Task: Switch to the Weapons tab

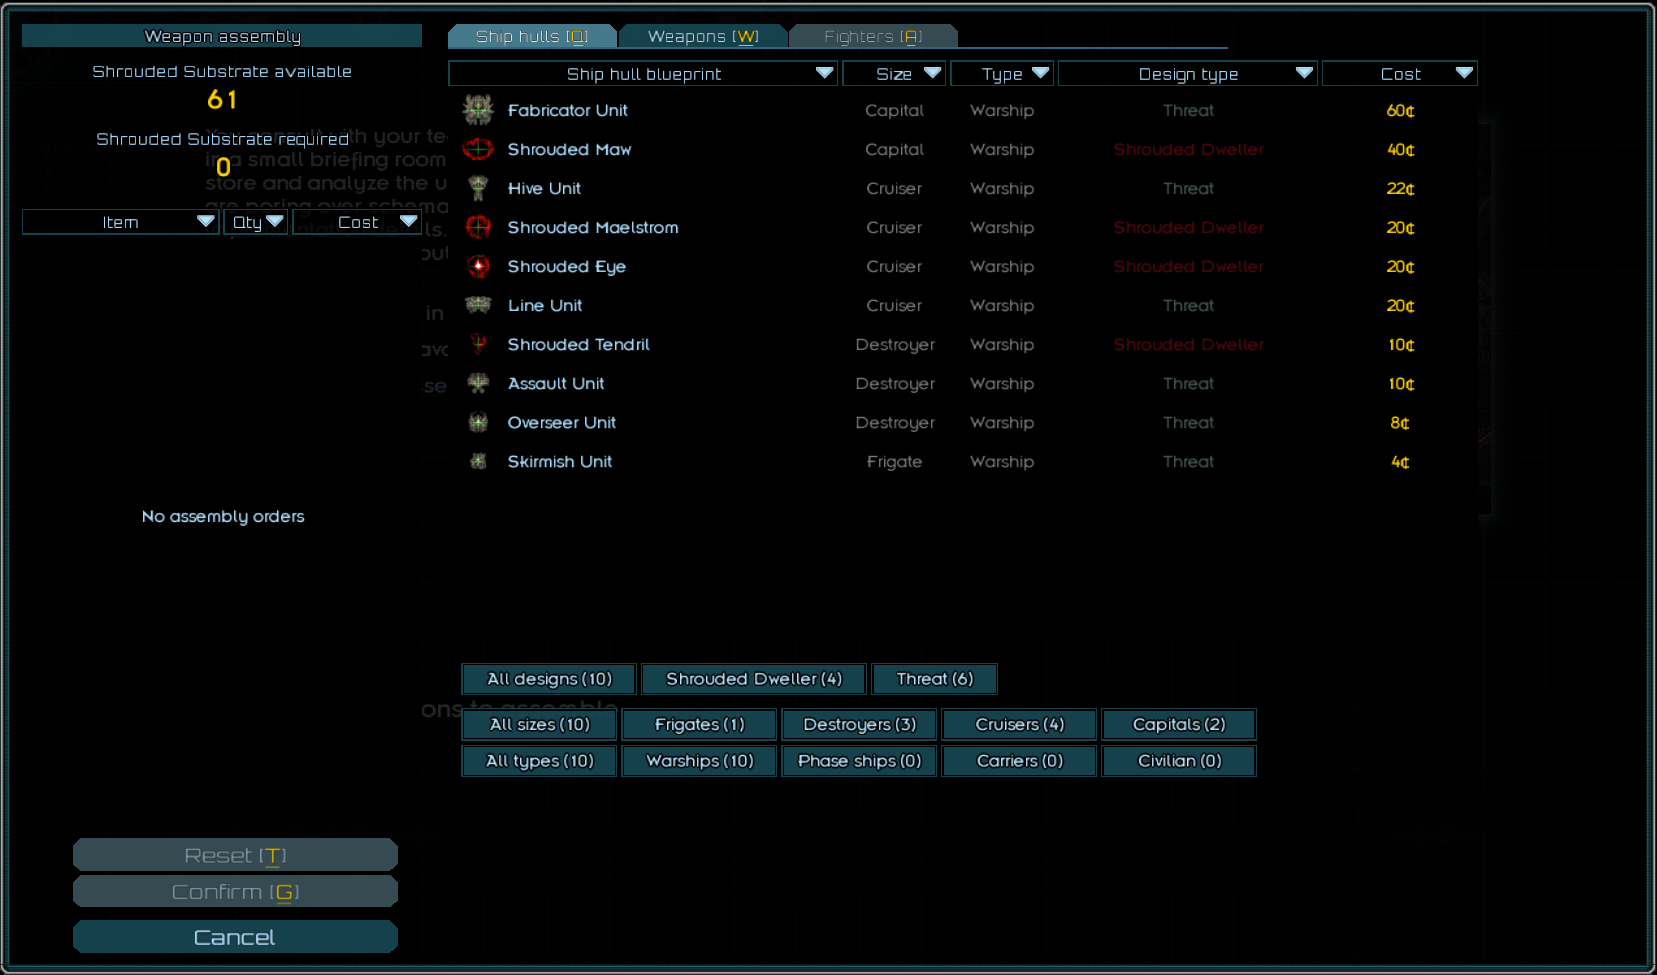Action: pyautogui.click(x=703, y=37)
